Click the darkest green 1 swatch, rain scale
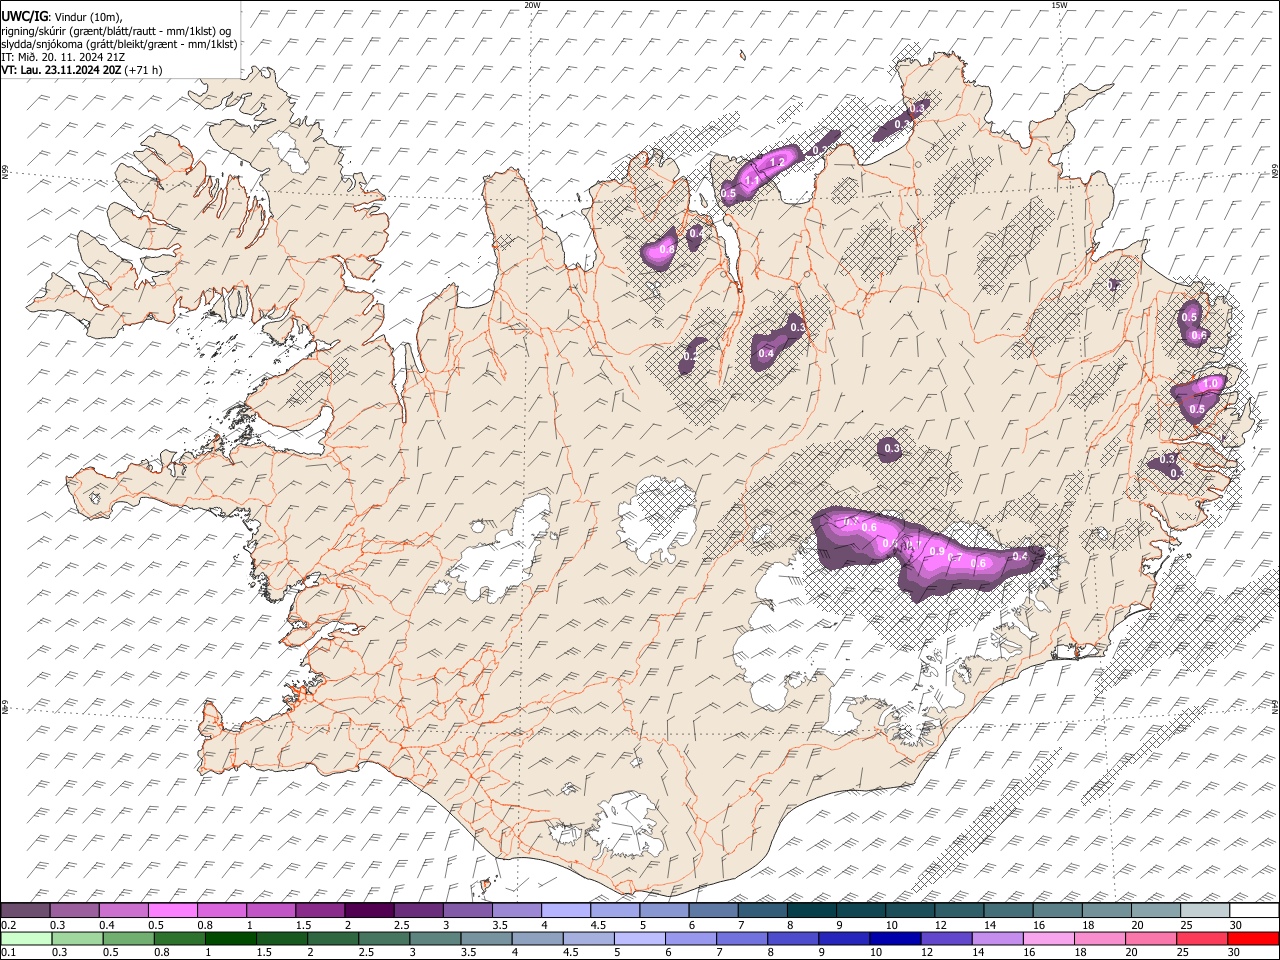Image resolution: width=1280 pixels, height=960 pixels. coord(230,938)
